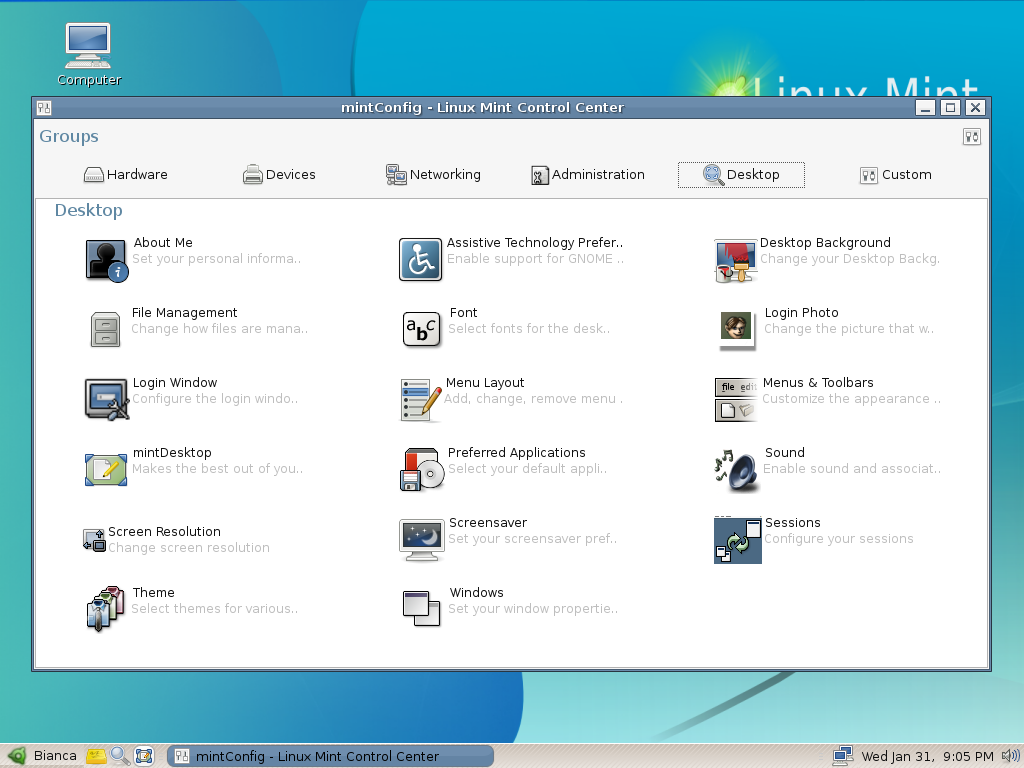View the Custom group

[x=895, y=175]
